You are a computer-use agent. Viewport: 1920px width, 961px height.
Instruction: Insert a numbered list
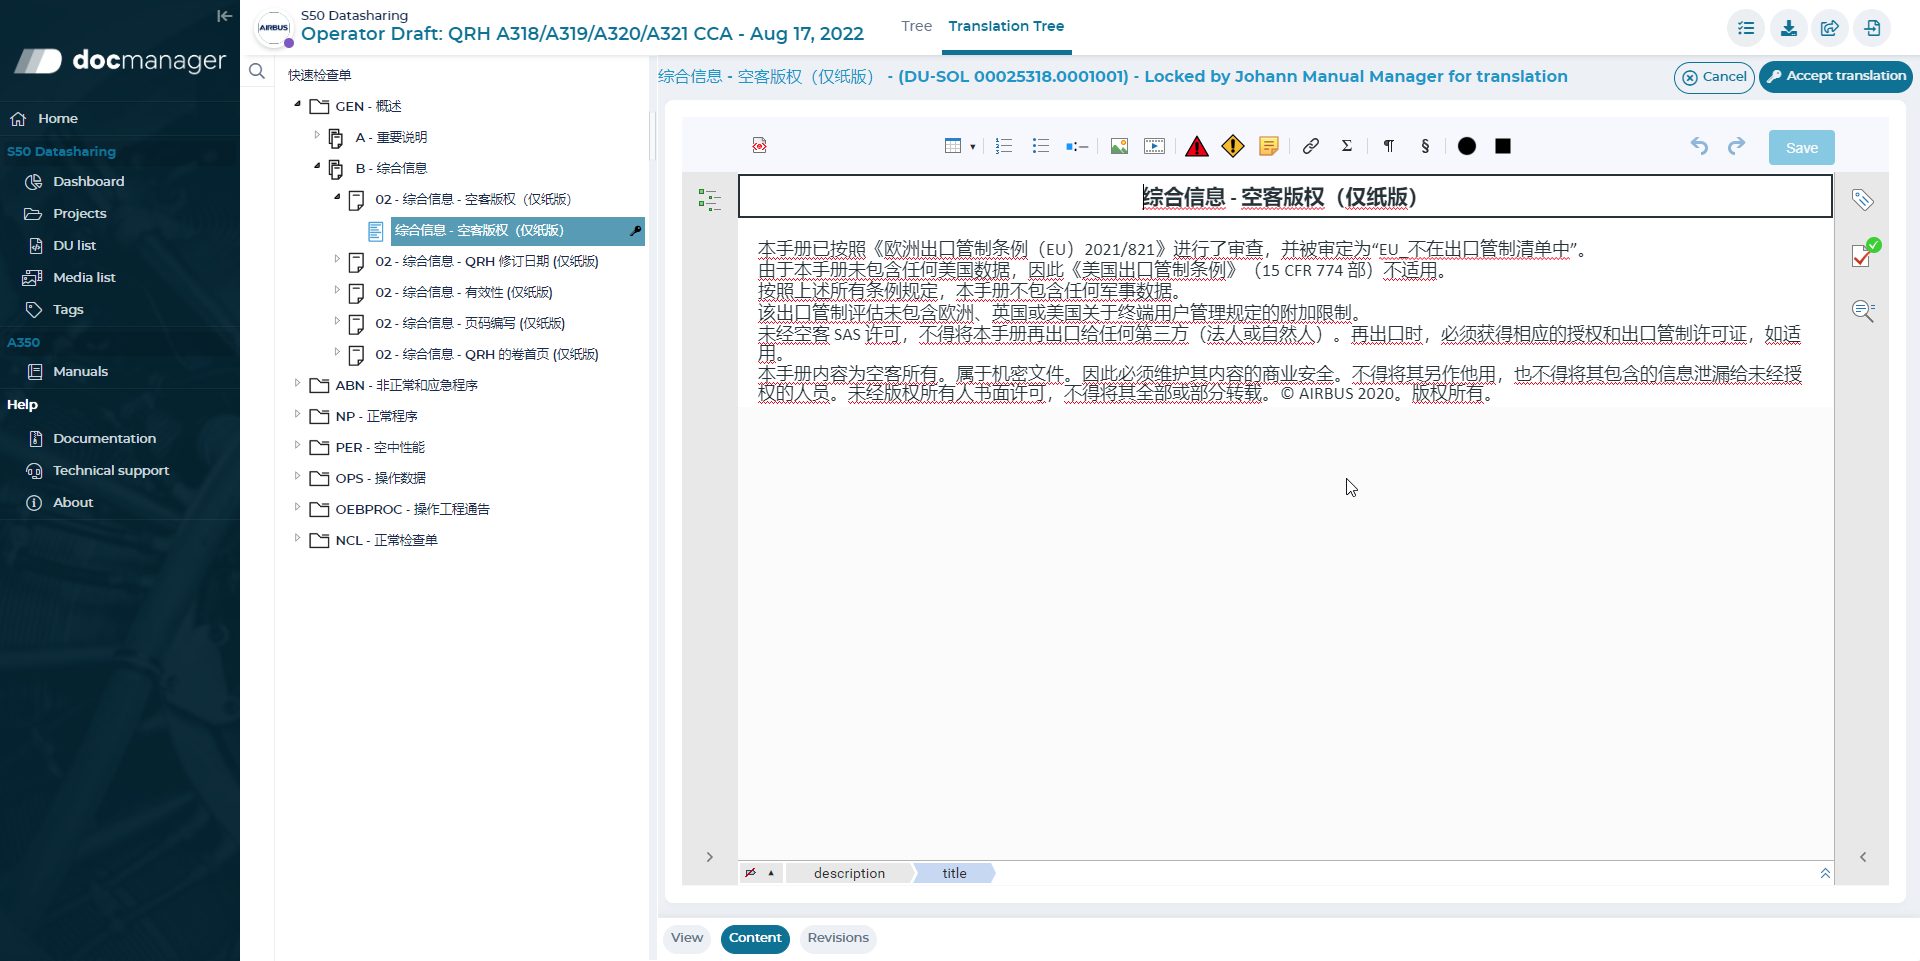[1004, 146]
